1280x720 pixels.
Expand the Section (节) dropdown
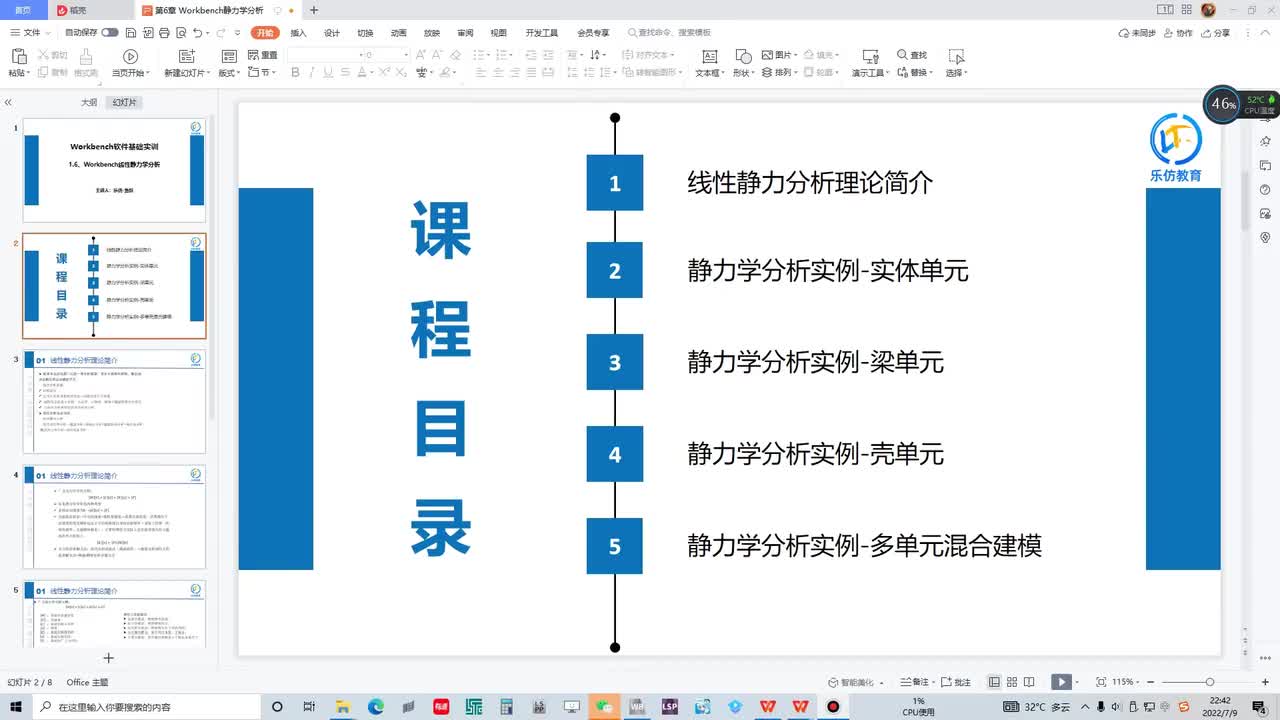click(x=262, y=72)
